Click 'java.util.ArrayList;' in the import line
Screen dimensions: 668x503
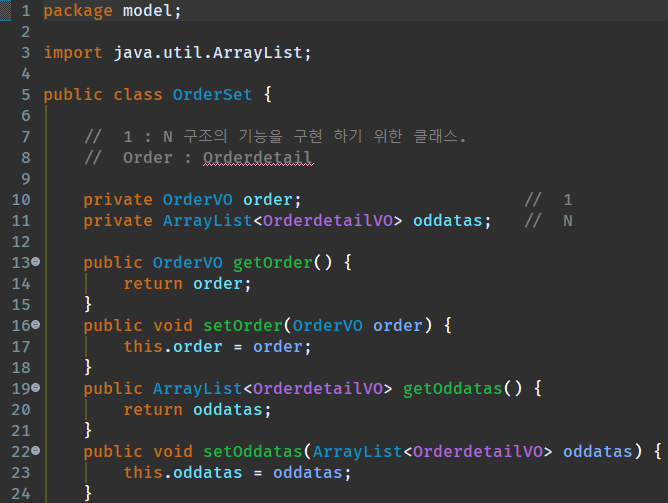click(x=213, y=52)
